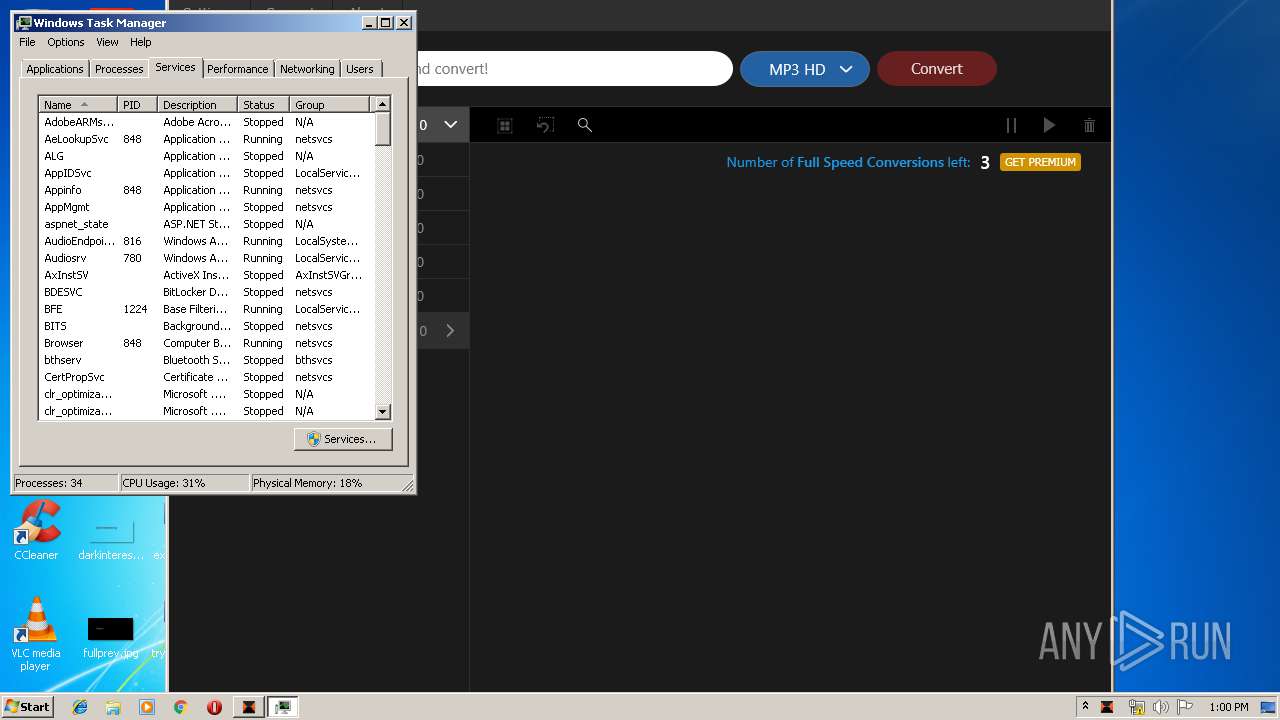Image resolution: width=1280 pixels, height=720 pixels.
Task: Click the GET PREMIUM badge
Action: 1040,162
